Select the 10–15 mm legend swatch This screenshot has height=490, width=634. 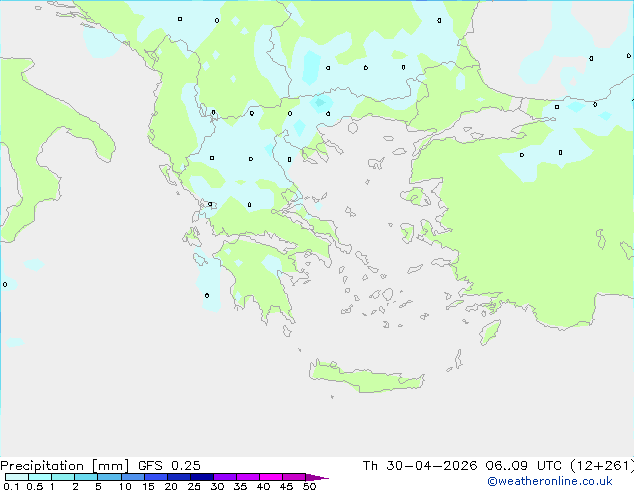[133, 477]
